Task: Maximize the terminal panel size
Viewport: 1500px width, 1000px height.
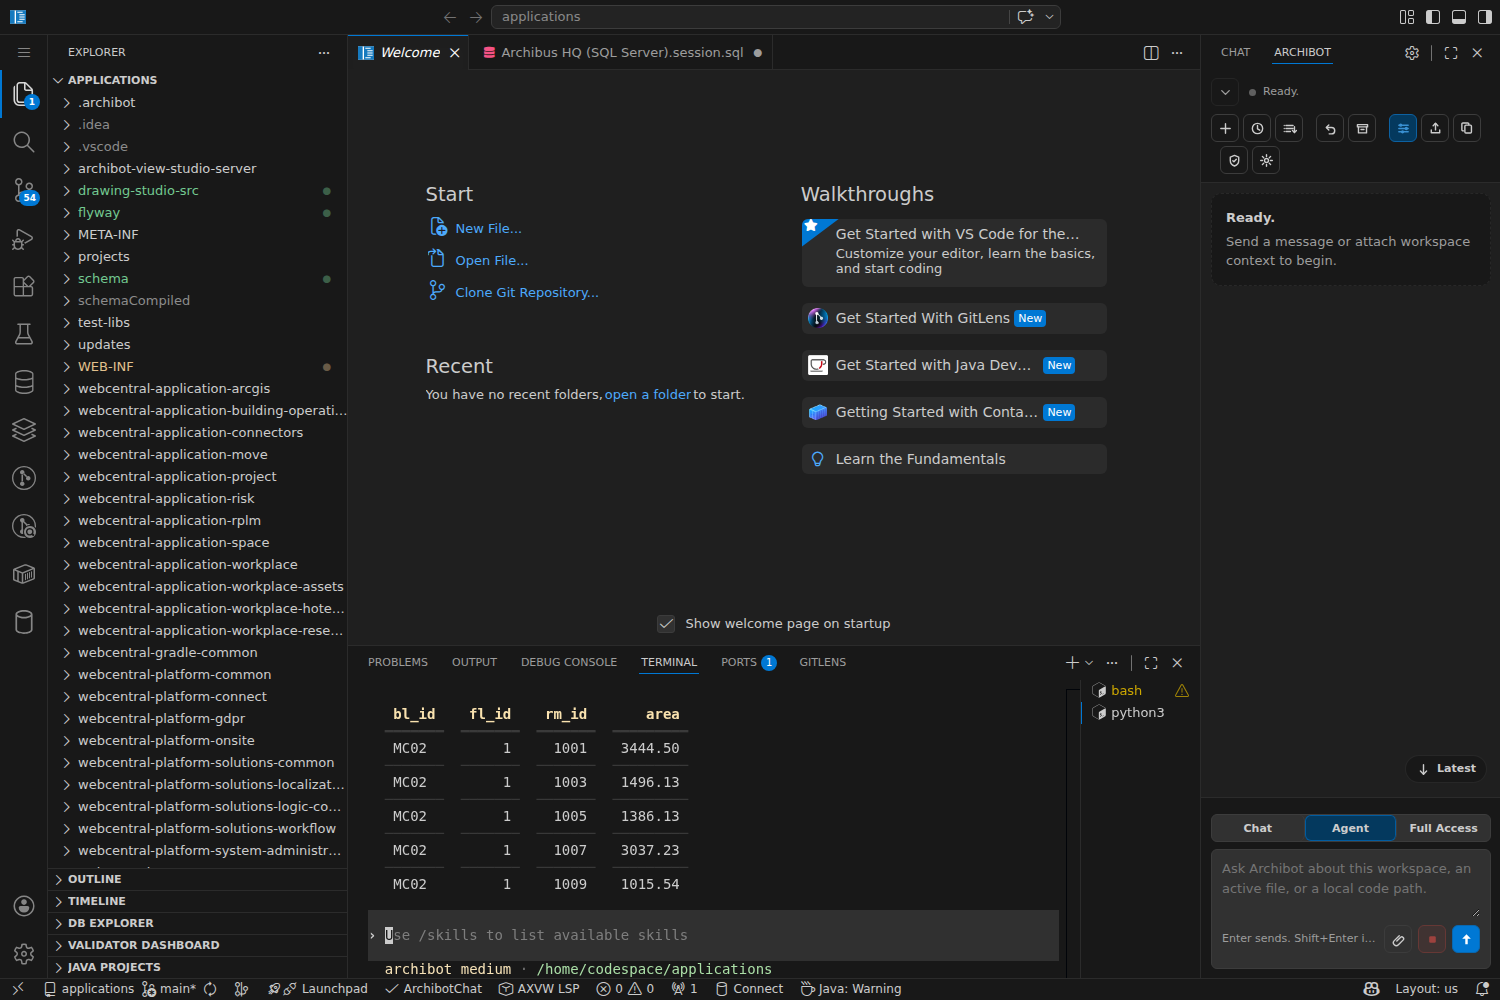Action: click(1151, 663)
